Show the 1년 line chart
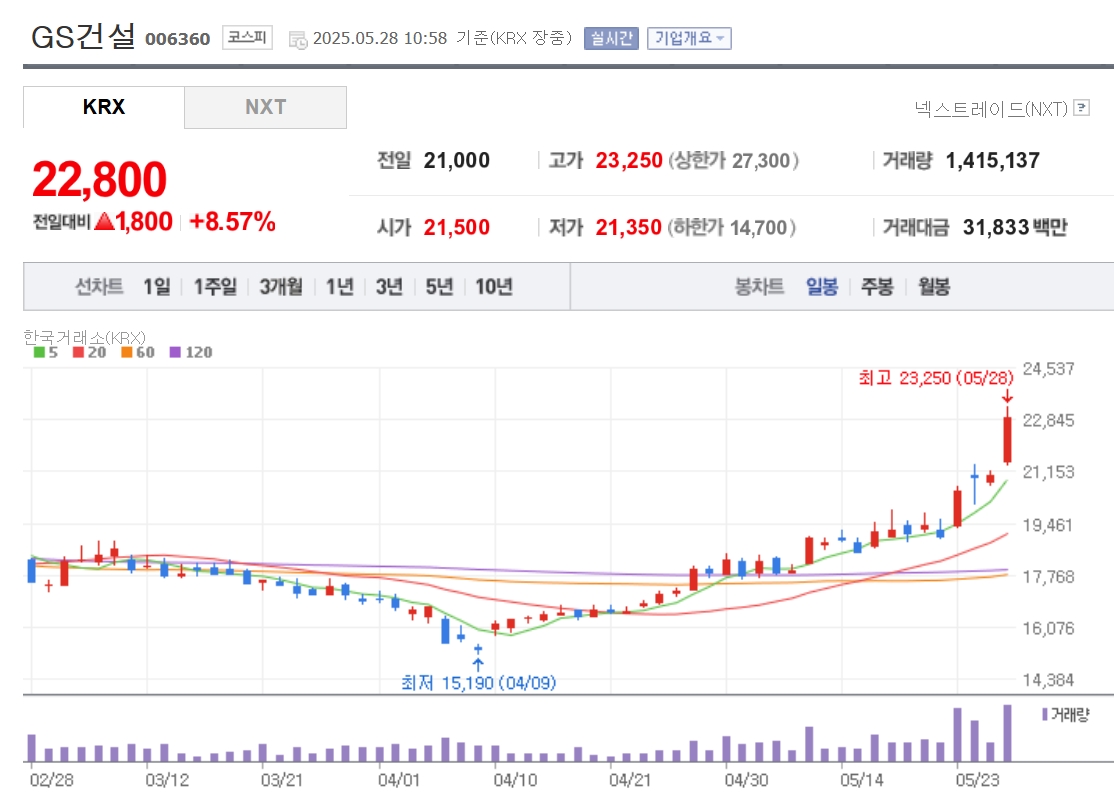 coord(340,286)
